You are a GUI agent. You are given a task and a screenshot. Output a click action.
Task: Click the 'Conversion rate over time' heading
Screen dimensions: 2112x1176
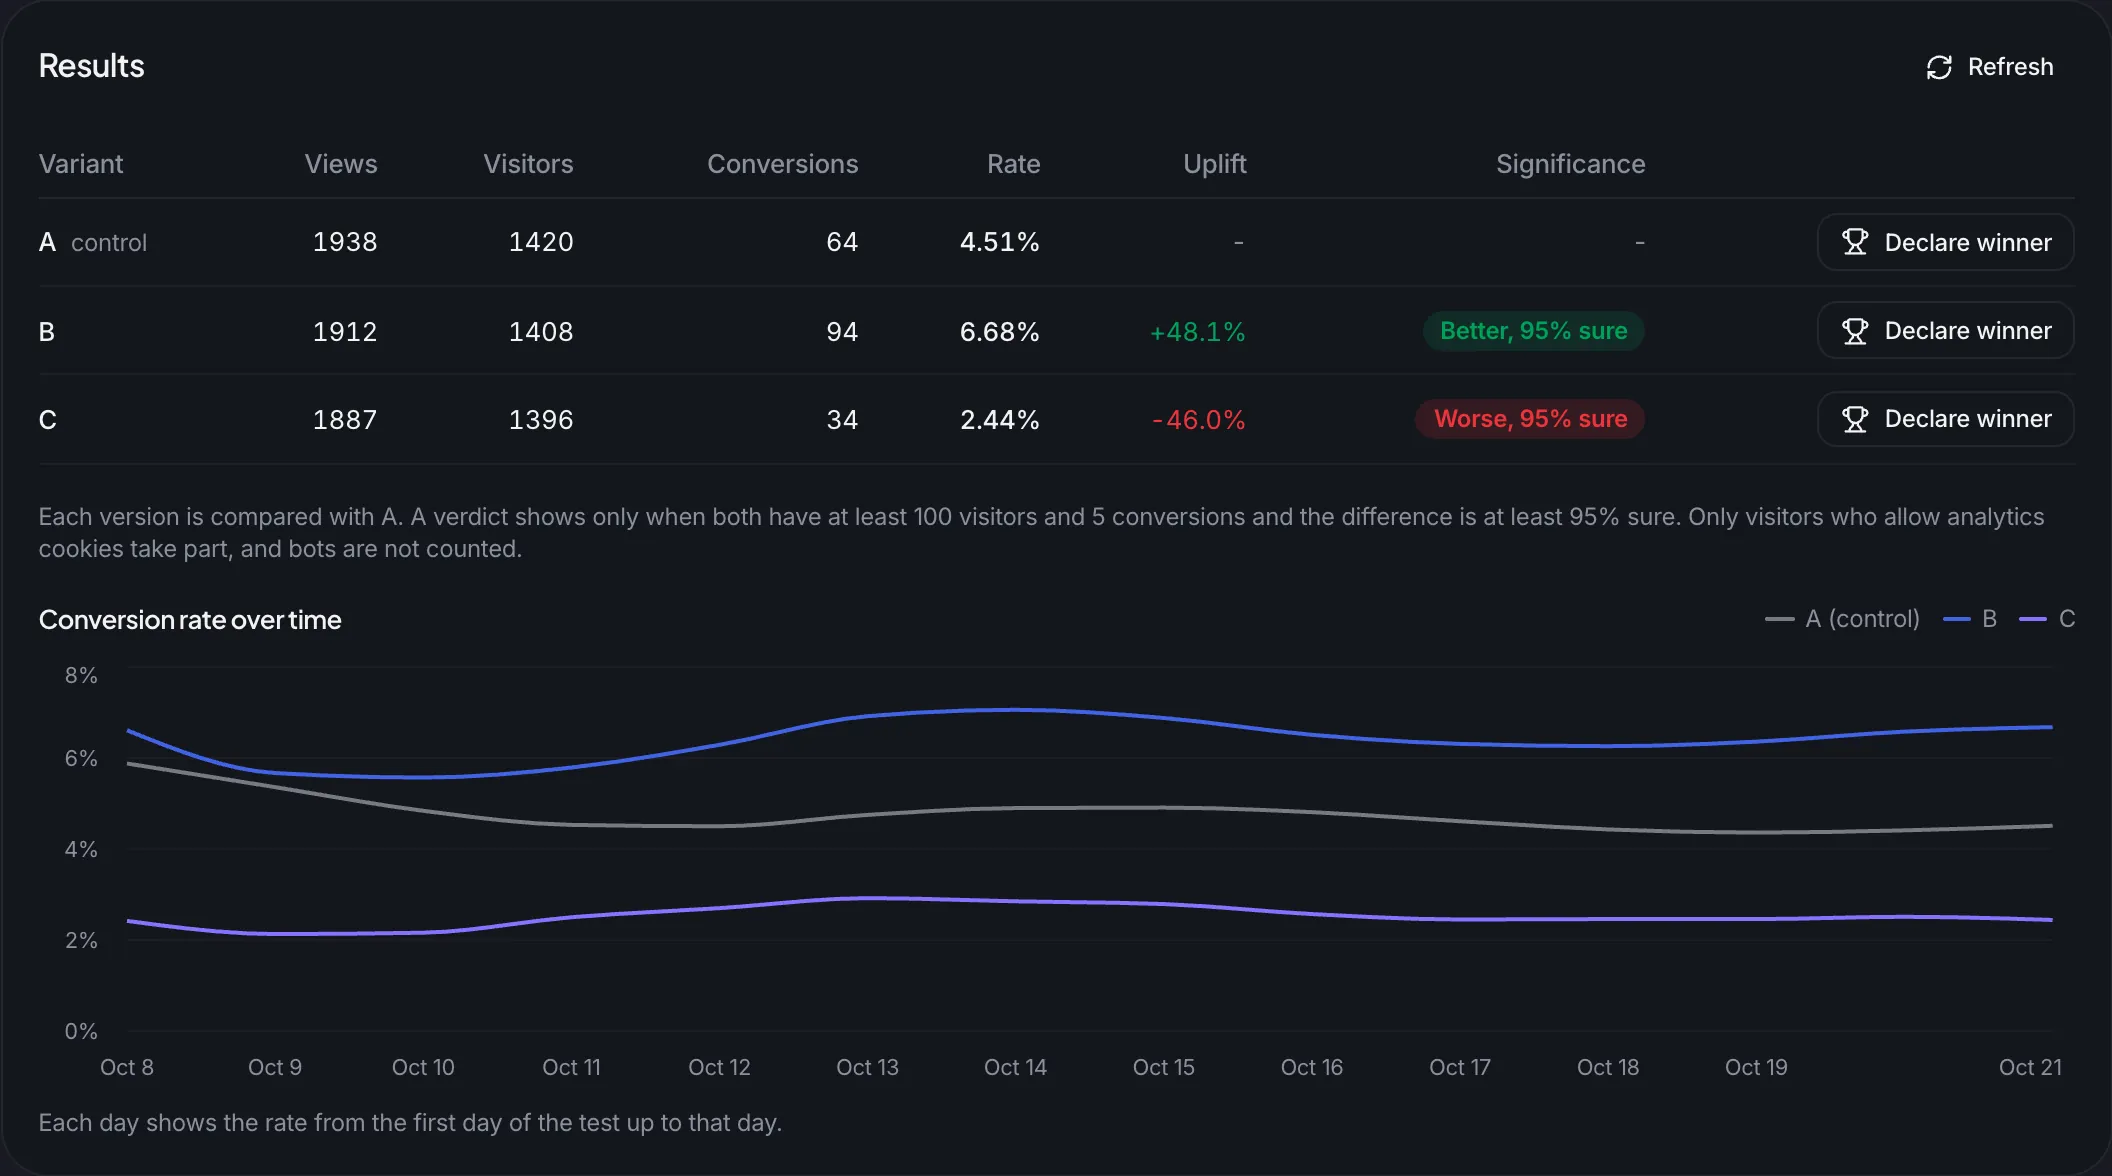click(x=190, y=620)
